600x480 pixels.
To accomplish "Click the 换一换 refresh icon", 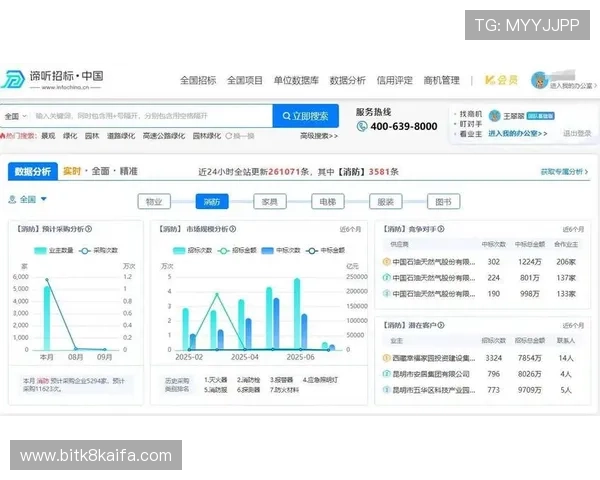I will [x=228, y=136].
